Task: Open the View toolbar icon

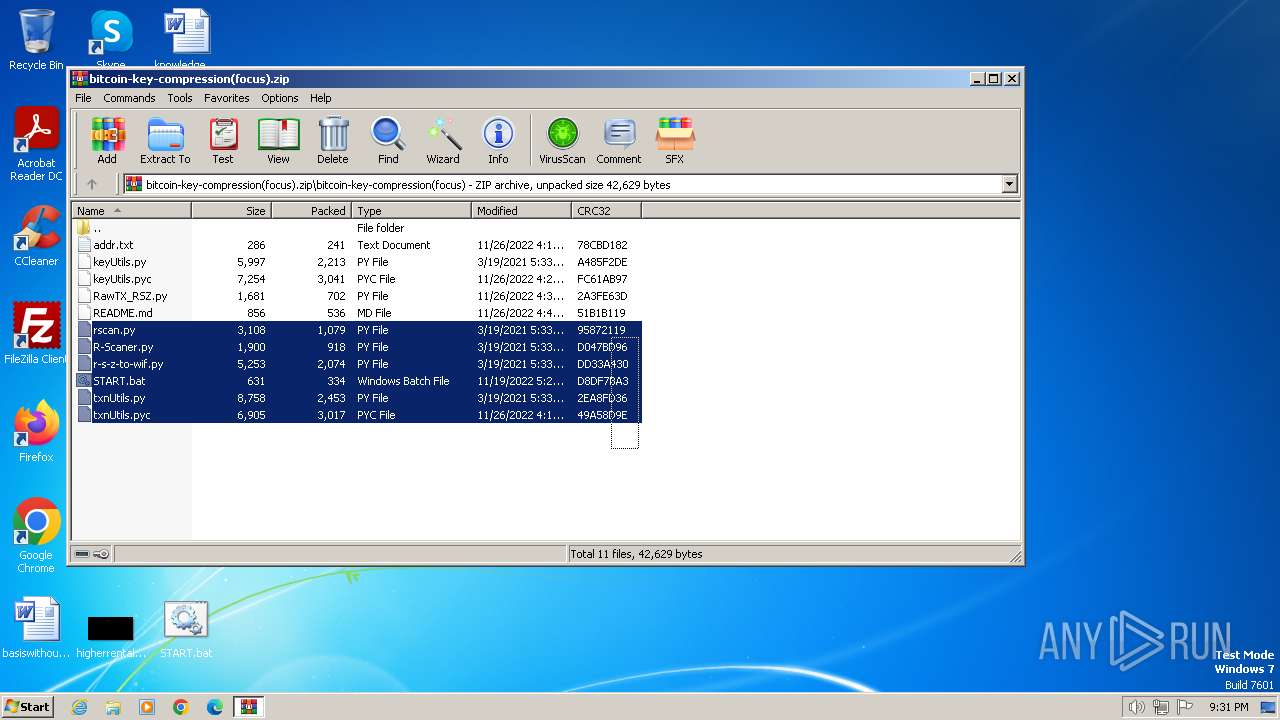Action: coord(278,140)
